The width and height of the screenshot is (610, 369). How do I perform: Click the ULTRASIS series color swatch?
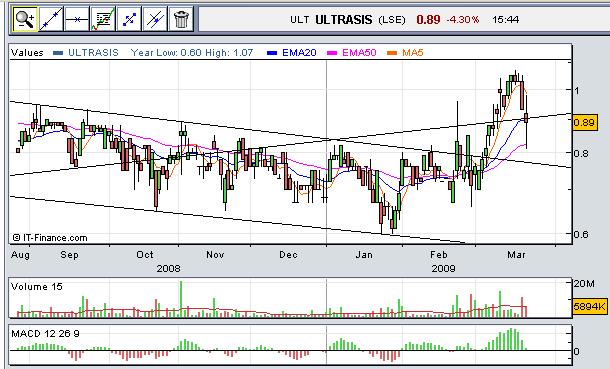[x=58, y=53]
